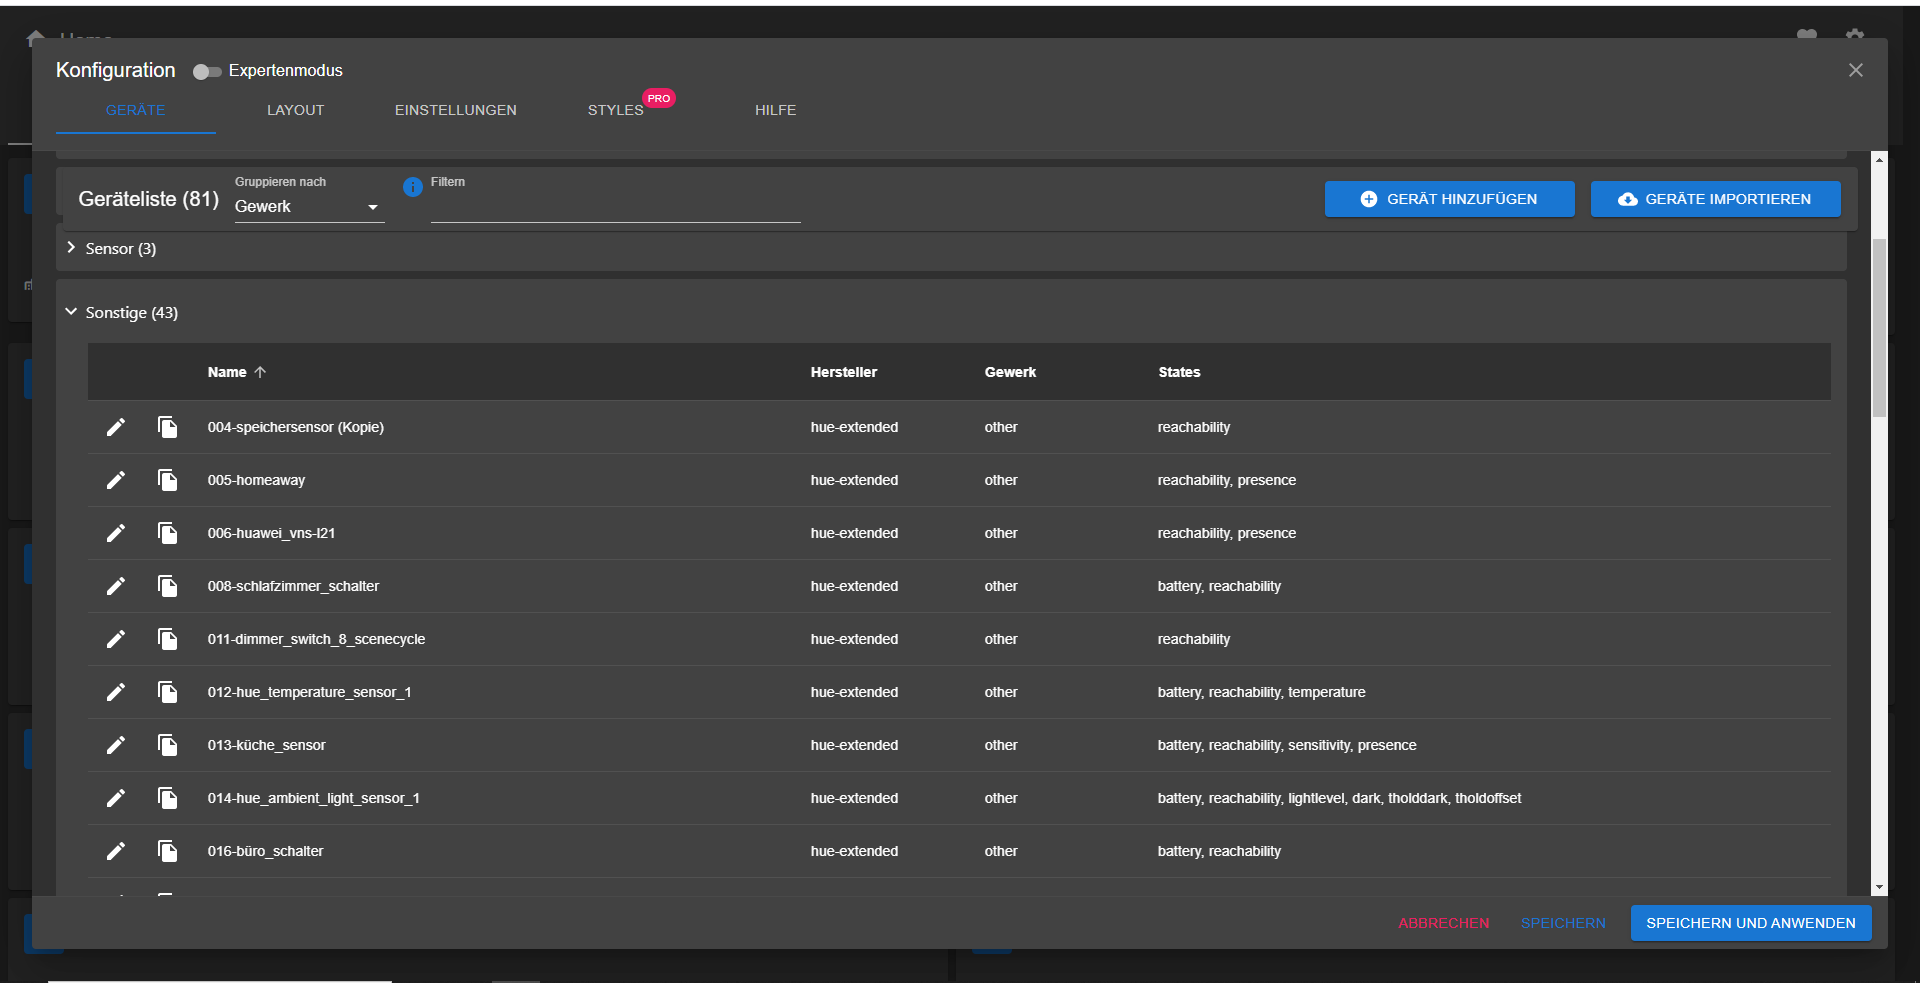1920x983 pixels.
Task: Click the scrollbar up arrow
Action: (1879, 159)
